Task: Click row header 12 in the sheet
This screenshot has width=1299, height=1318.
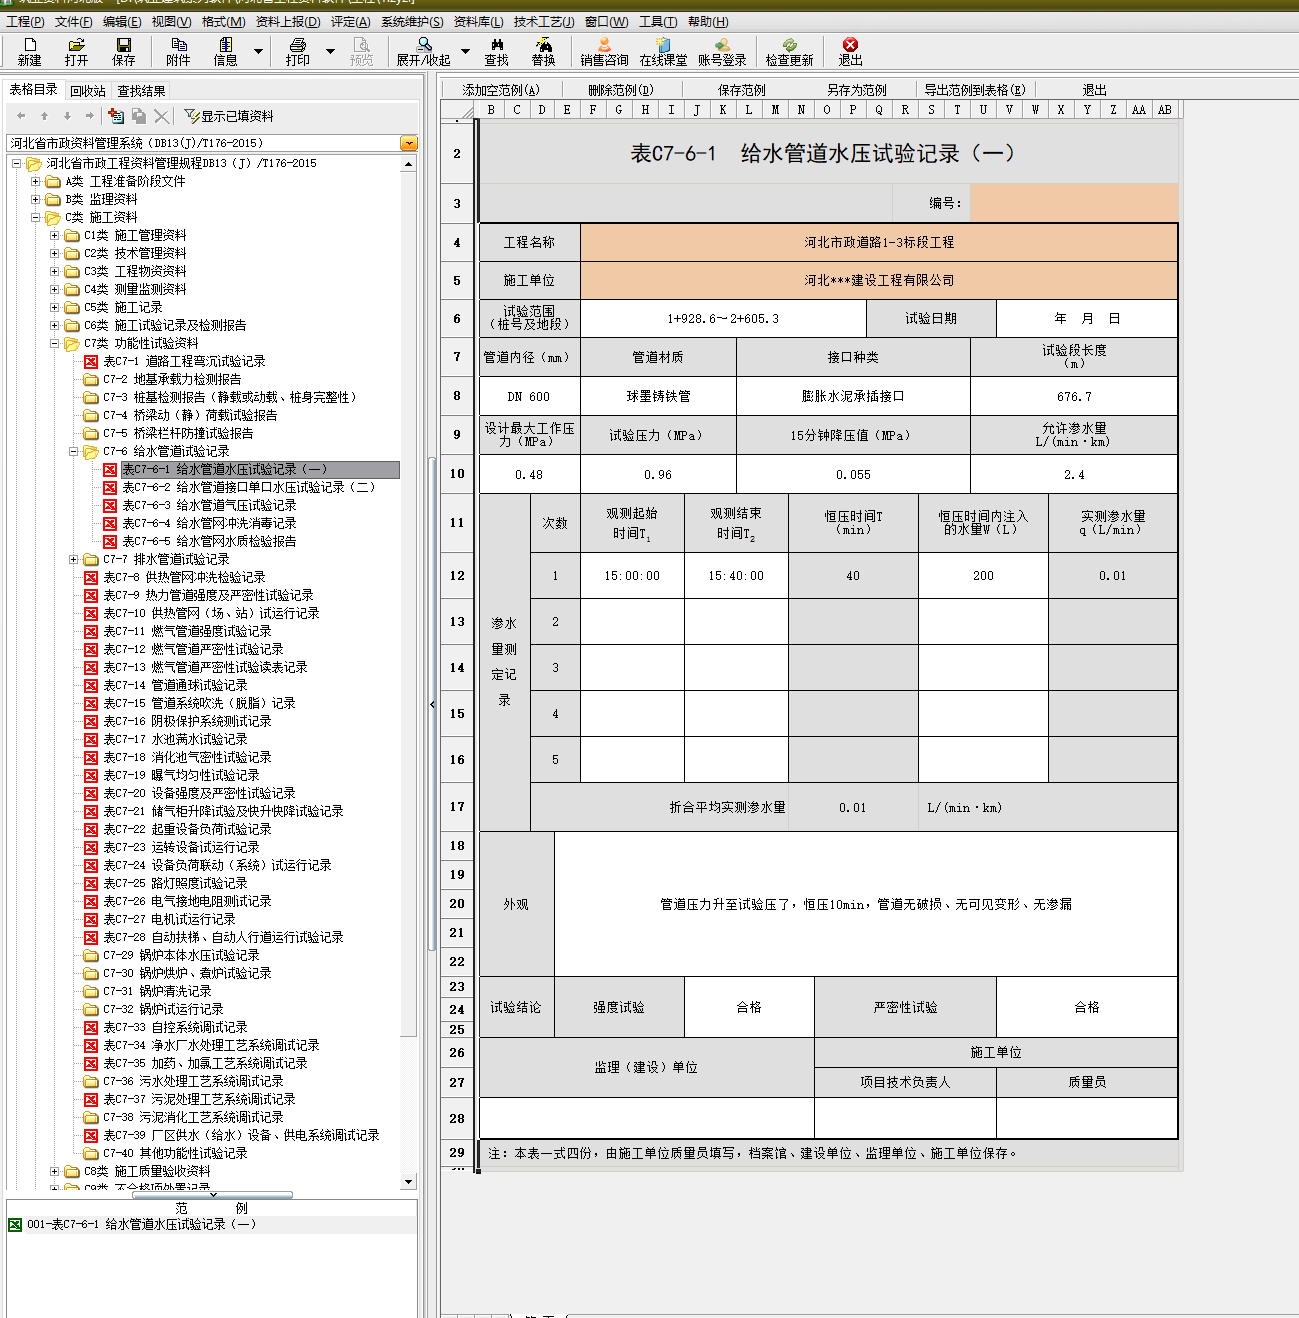Action: pos(457,576)
